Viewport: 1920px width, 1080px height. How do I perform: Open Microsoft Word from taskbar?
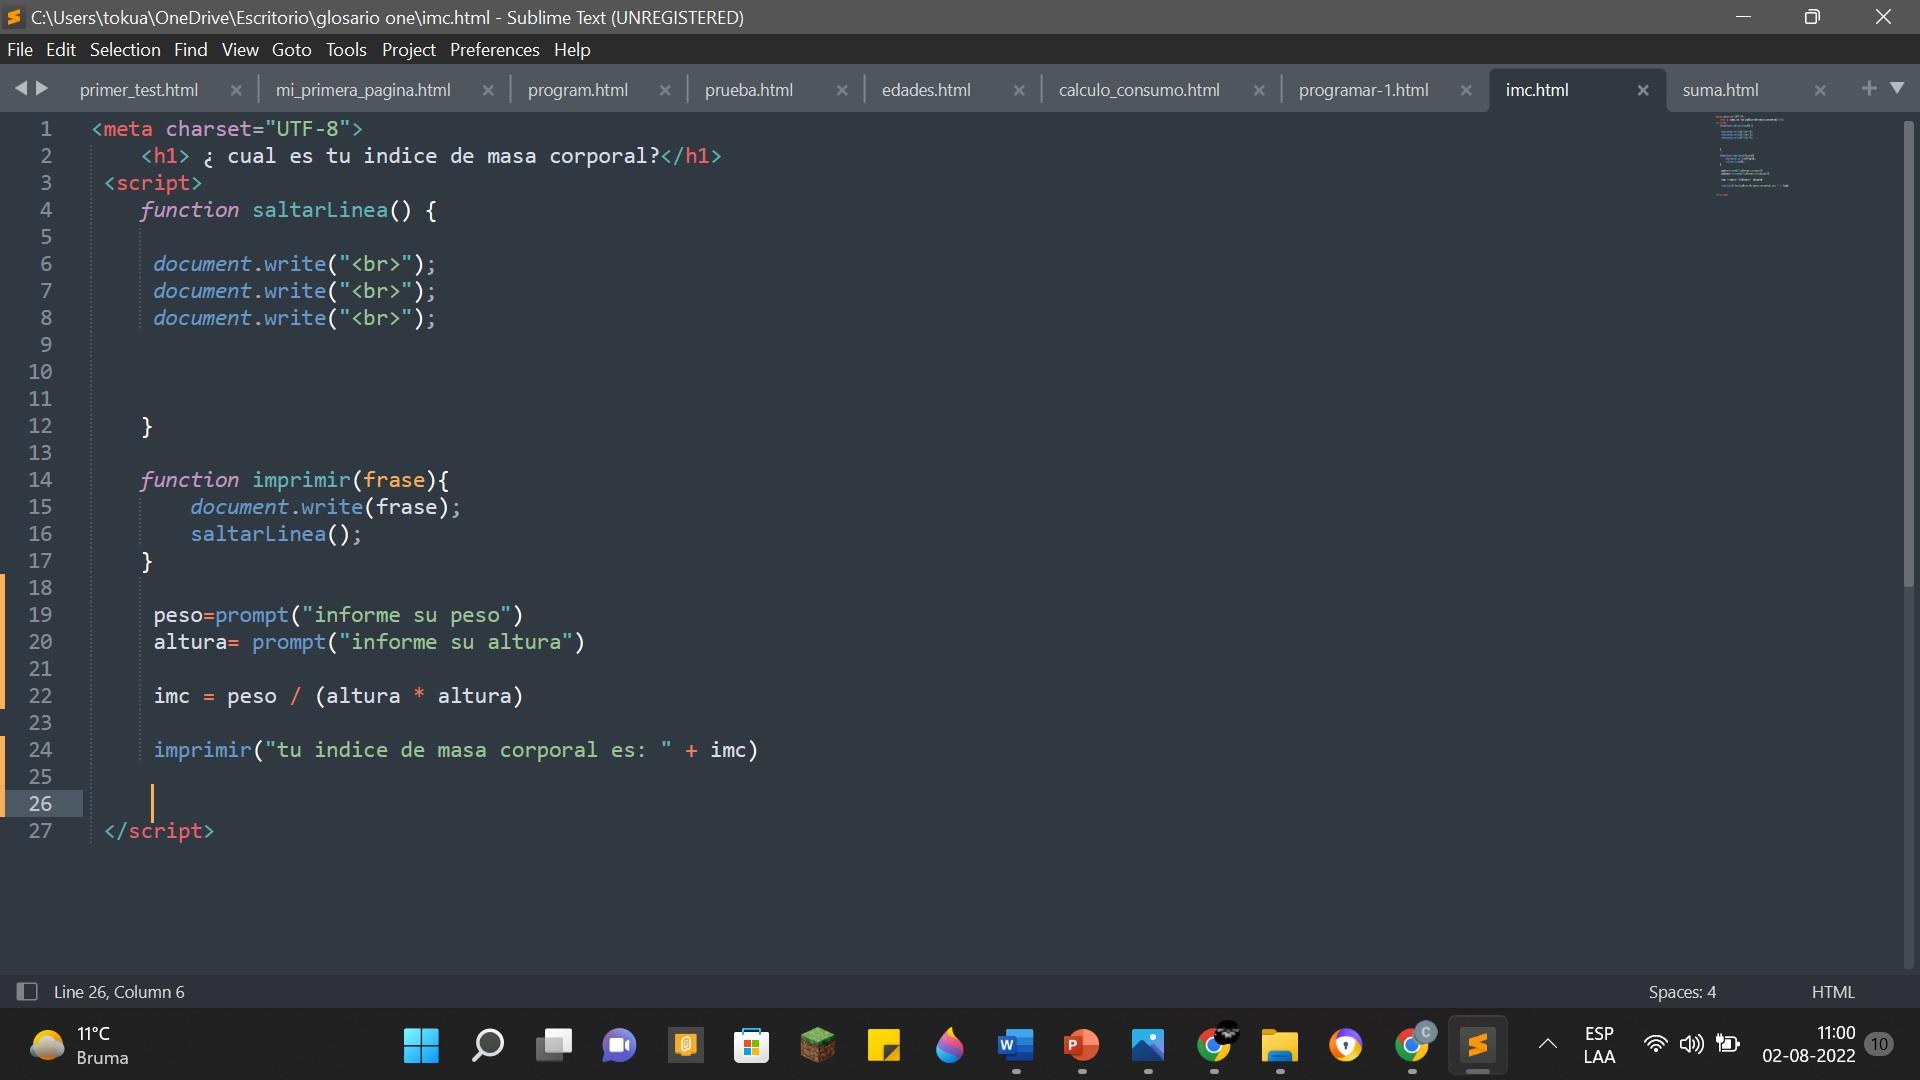tap(1015, 1046)
